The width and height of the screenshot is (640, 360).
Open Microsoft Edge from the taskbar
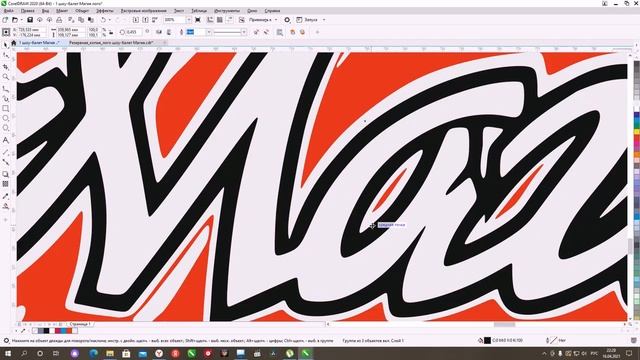click(93, 353)
